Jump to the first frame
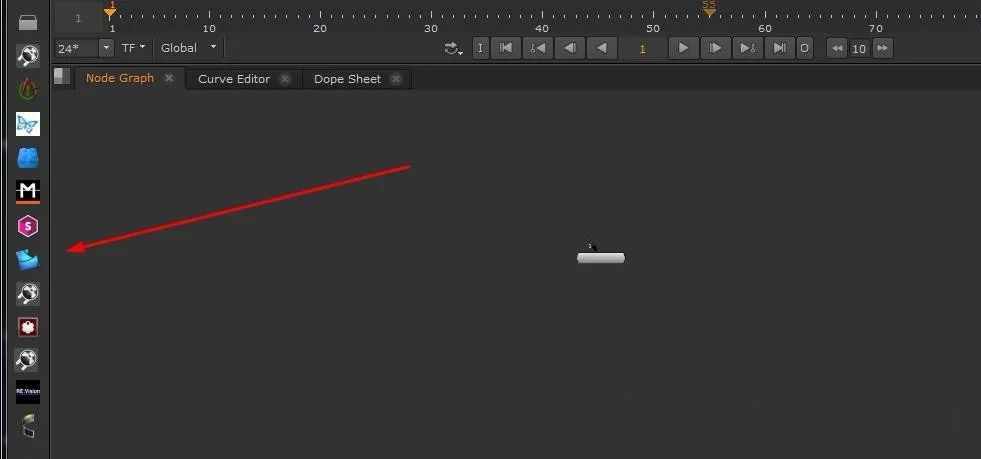 point(506,48)
